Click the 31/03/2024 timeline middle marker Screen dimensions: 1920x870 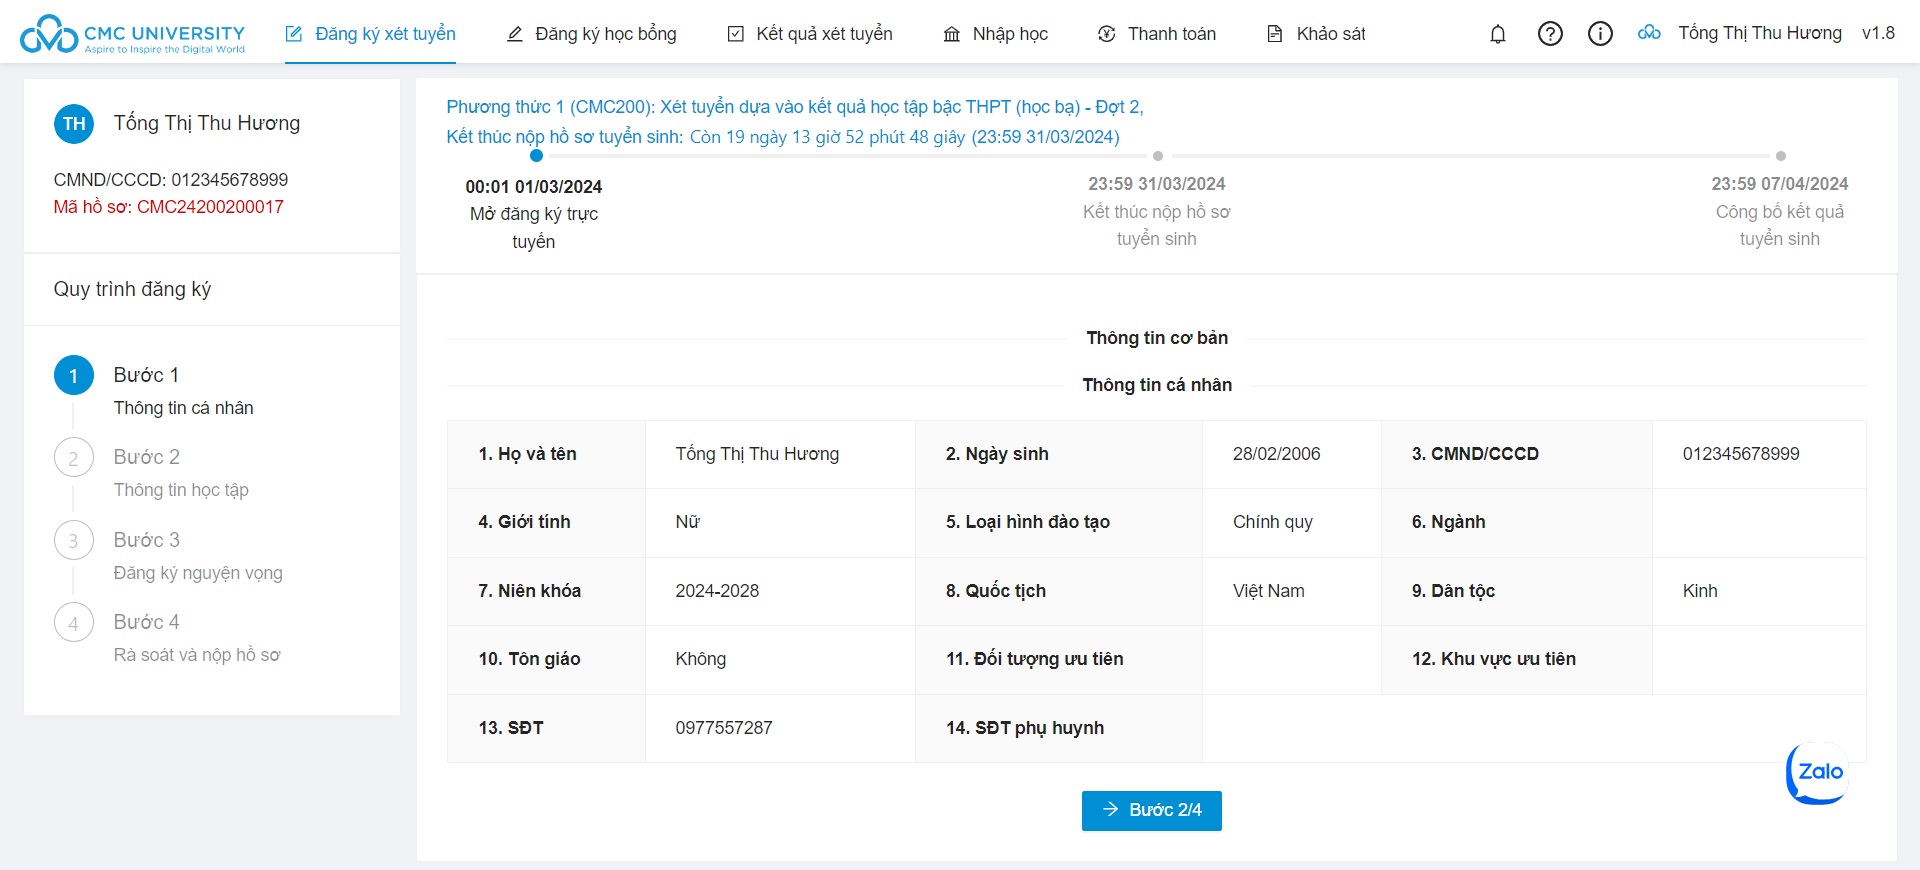(1158, 156)
